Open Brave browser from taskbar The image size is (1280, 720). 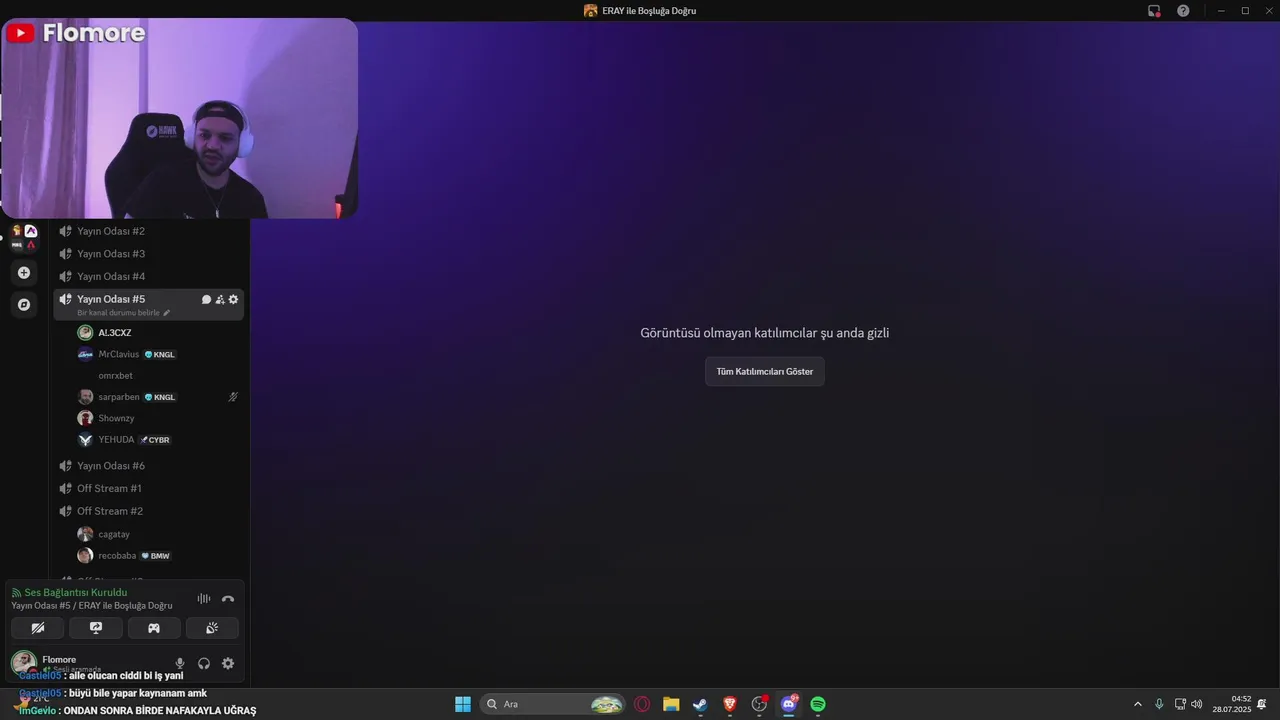(730, 704)
